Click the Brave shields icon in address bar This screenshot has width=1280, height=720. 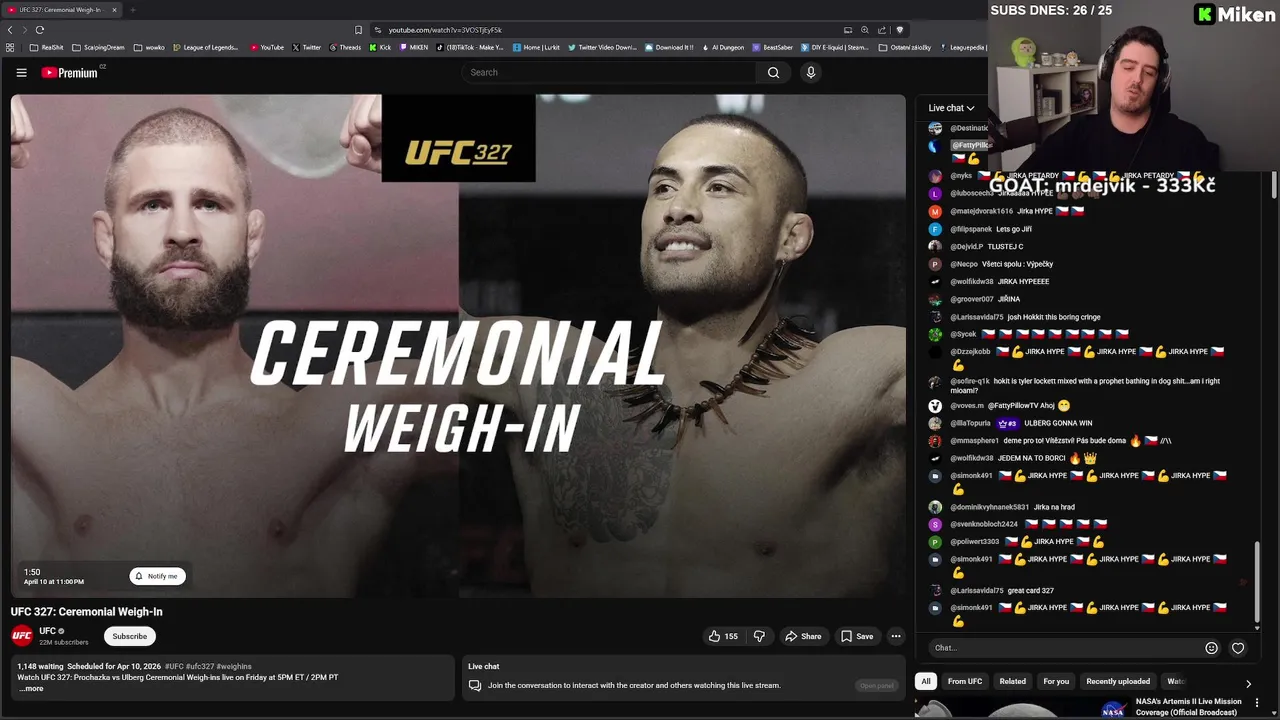pyautogui.click(x=899, y=30)
